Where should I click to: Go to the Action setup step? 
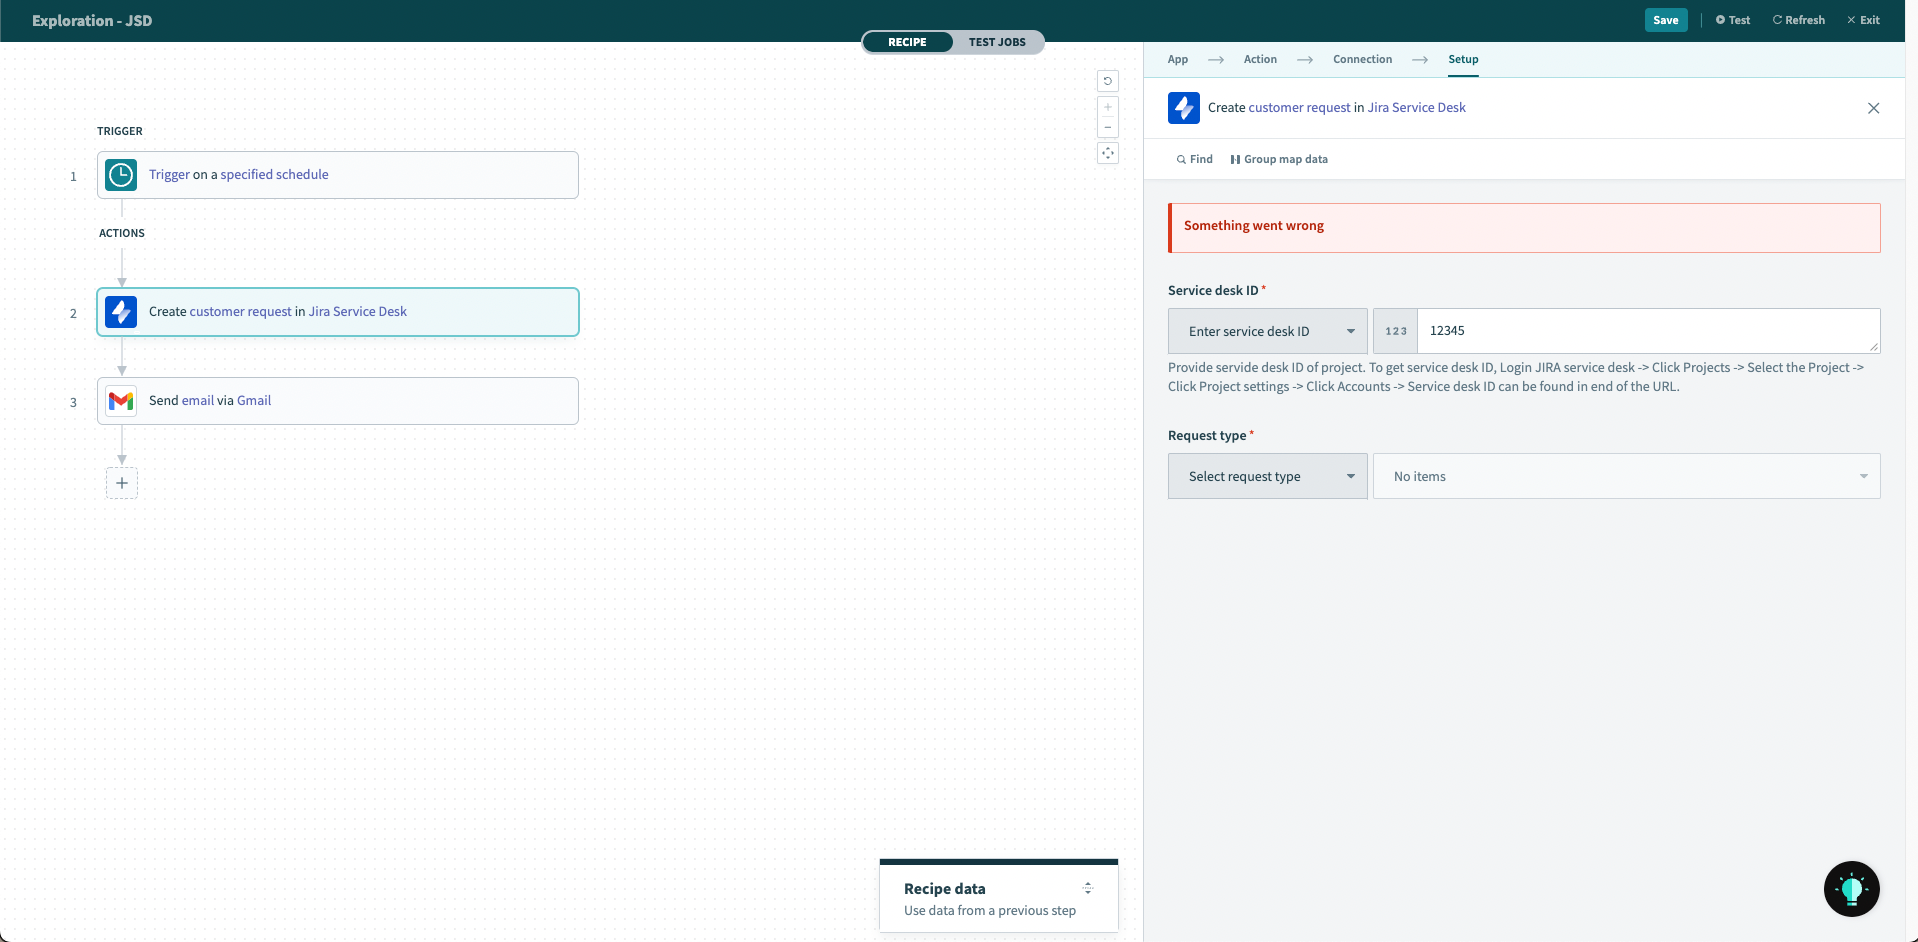[1260, 59]
